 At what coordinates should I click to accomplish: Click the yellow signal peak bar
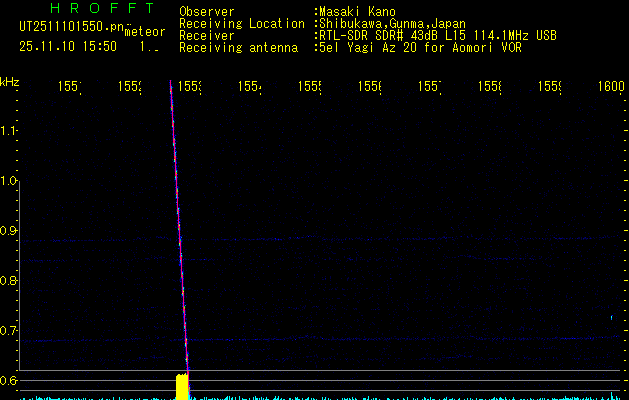(x=182, y=385)
